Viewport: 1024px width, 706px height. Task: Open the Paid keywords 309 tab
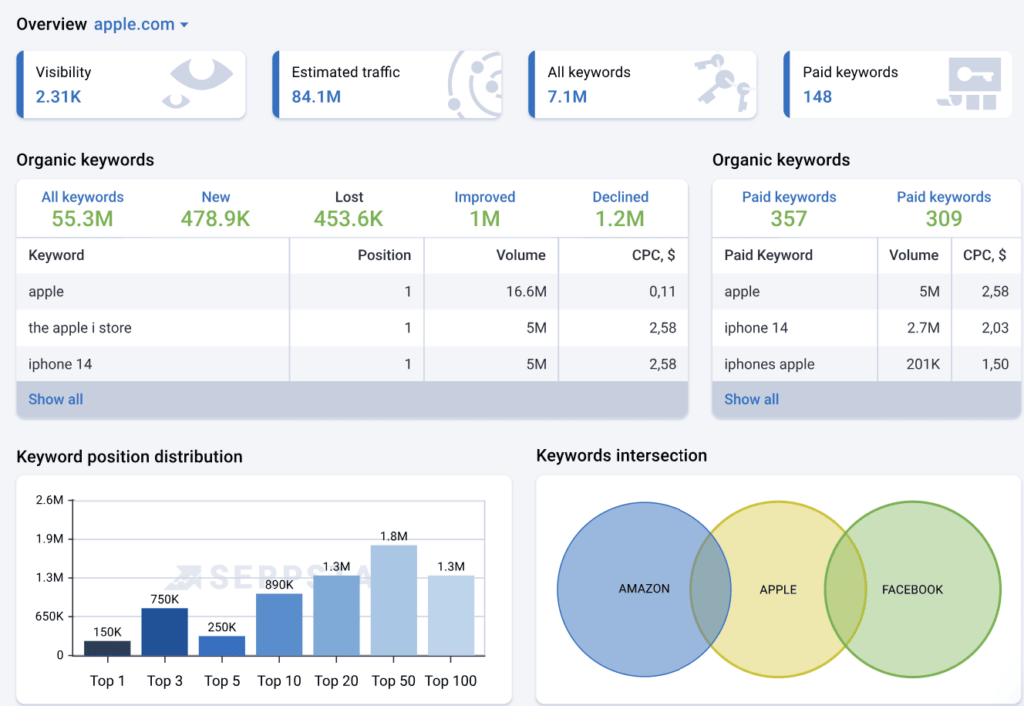coord(944,209)
